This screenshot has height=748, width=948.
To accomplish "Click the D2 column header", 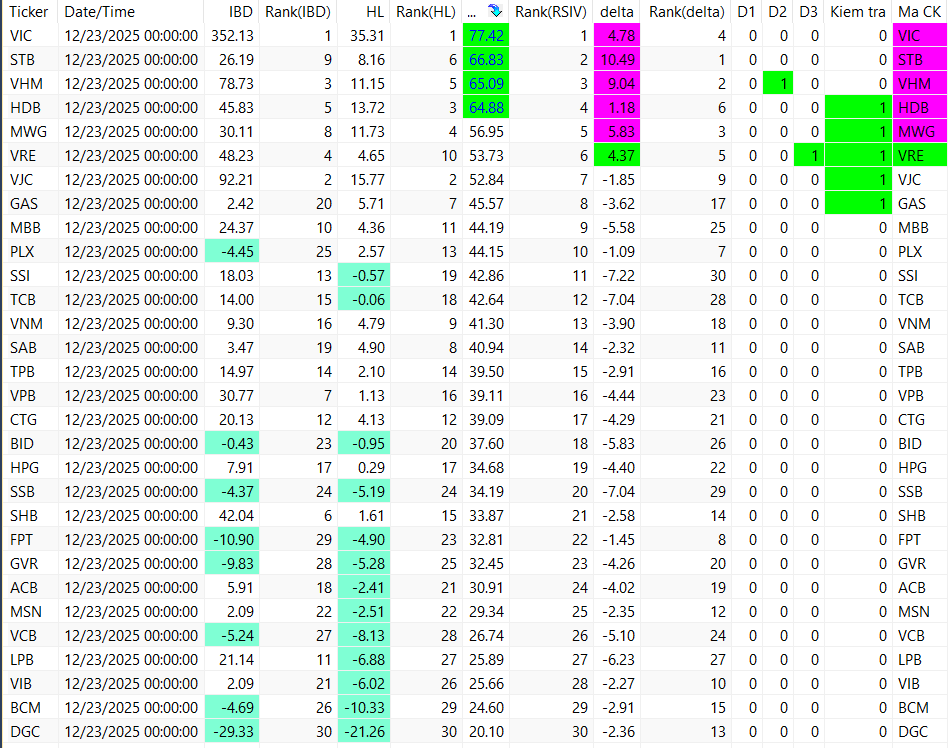I will coord(778,11).
